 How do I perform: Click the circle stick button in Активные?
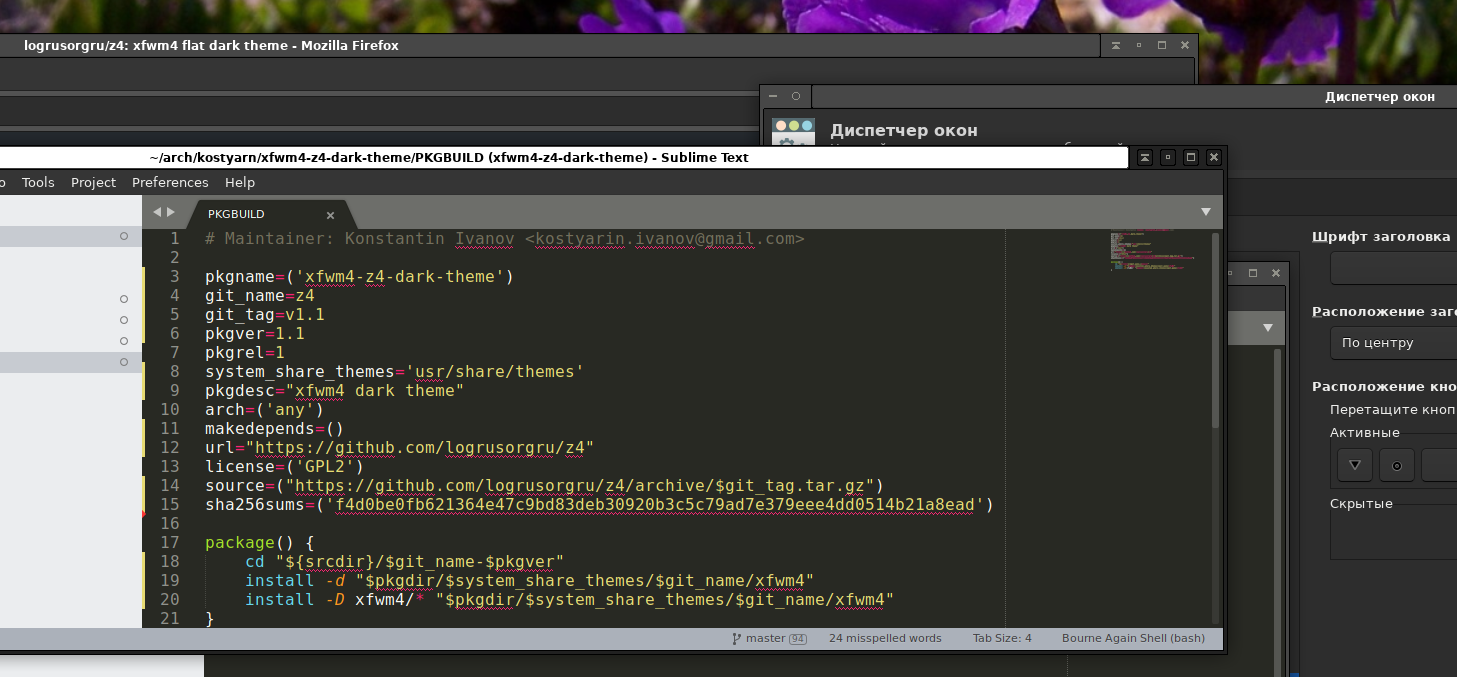coord(1397,465)
